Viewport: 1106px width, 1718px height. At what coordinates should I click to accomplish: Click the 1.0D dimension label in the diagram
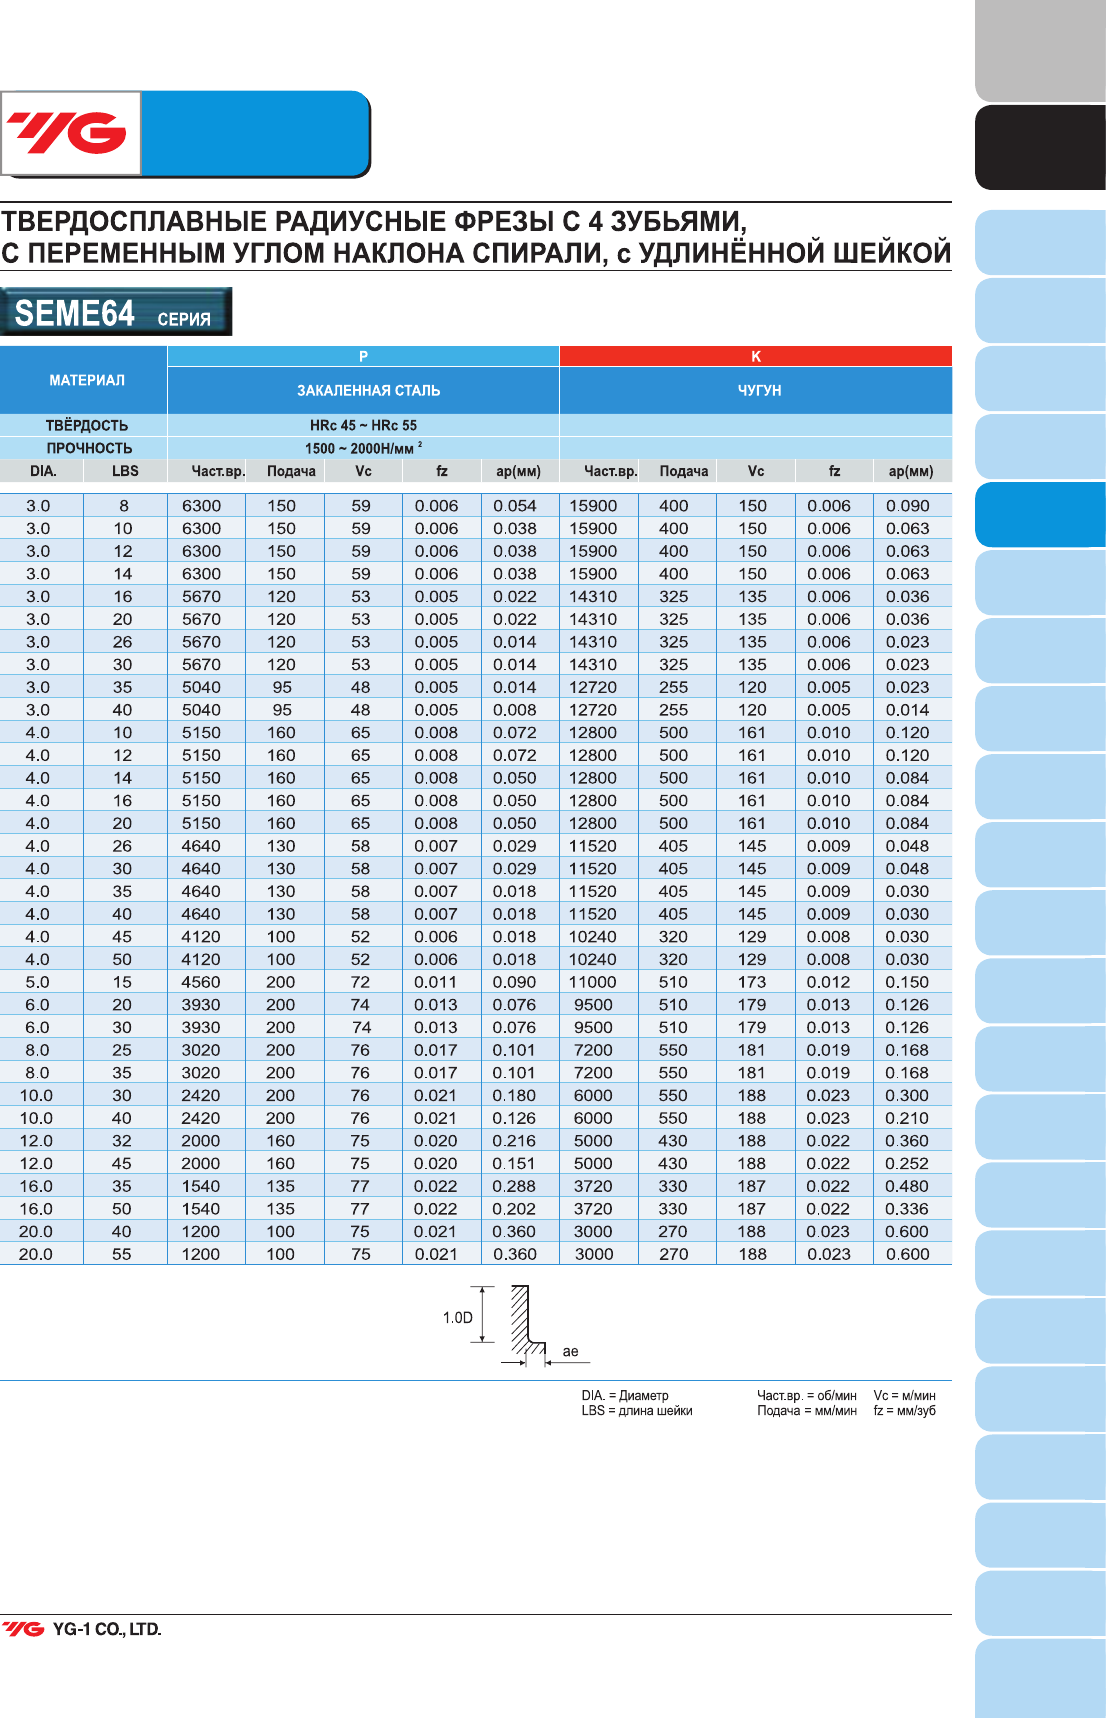(x=458, y=1318)
